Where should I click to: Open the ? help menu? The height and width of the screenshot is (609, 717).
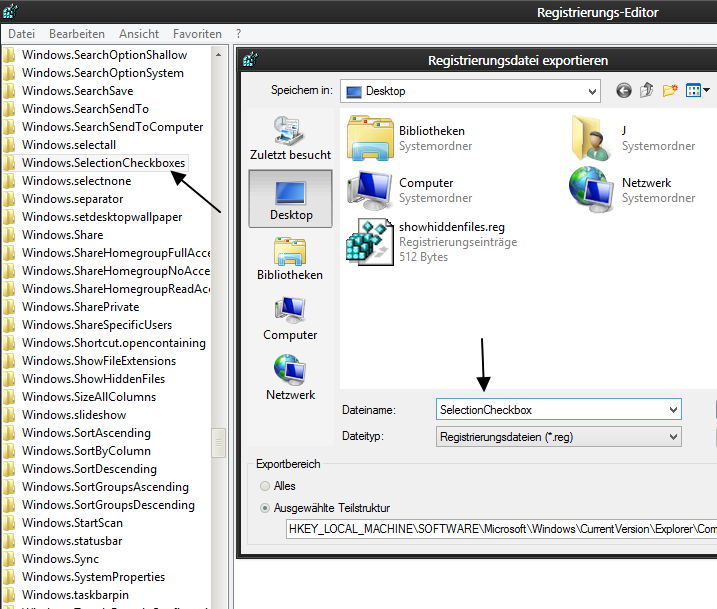click(x=238, y=34)
